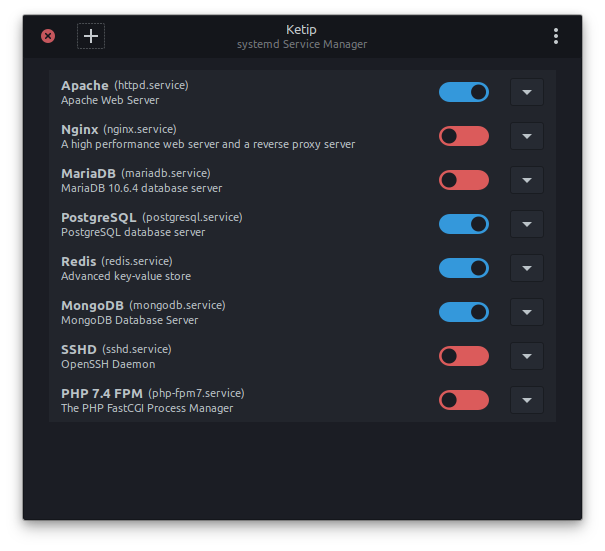Expand the Redis row dropdown
The image size is (605, 551).
pos(527,268)
